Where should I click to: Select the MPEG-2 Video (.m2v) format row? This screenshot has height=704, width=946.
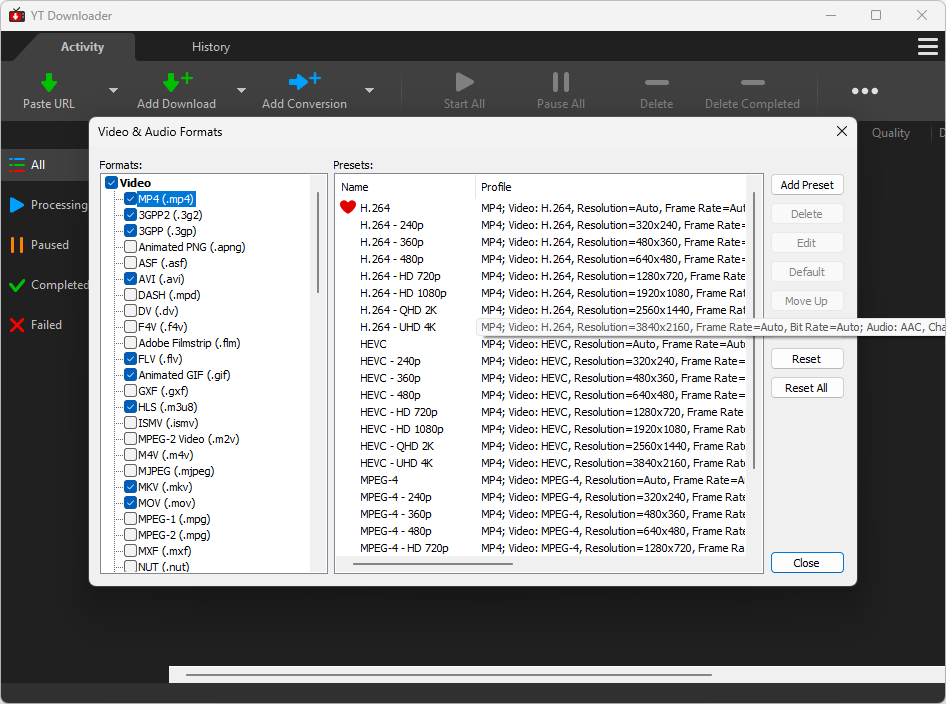click(x=188, y=439)
